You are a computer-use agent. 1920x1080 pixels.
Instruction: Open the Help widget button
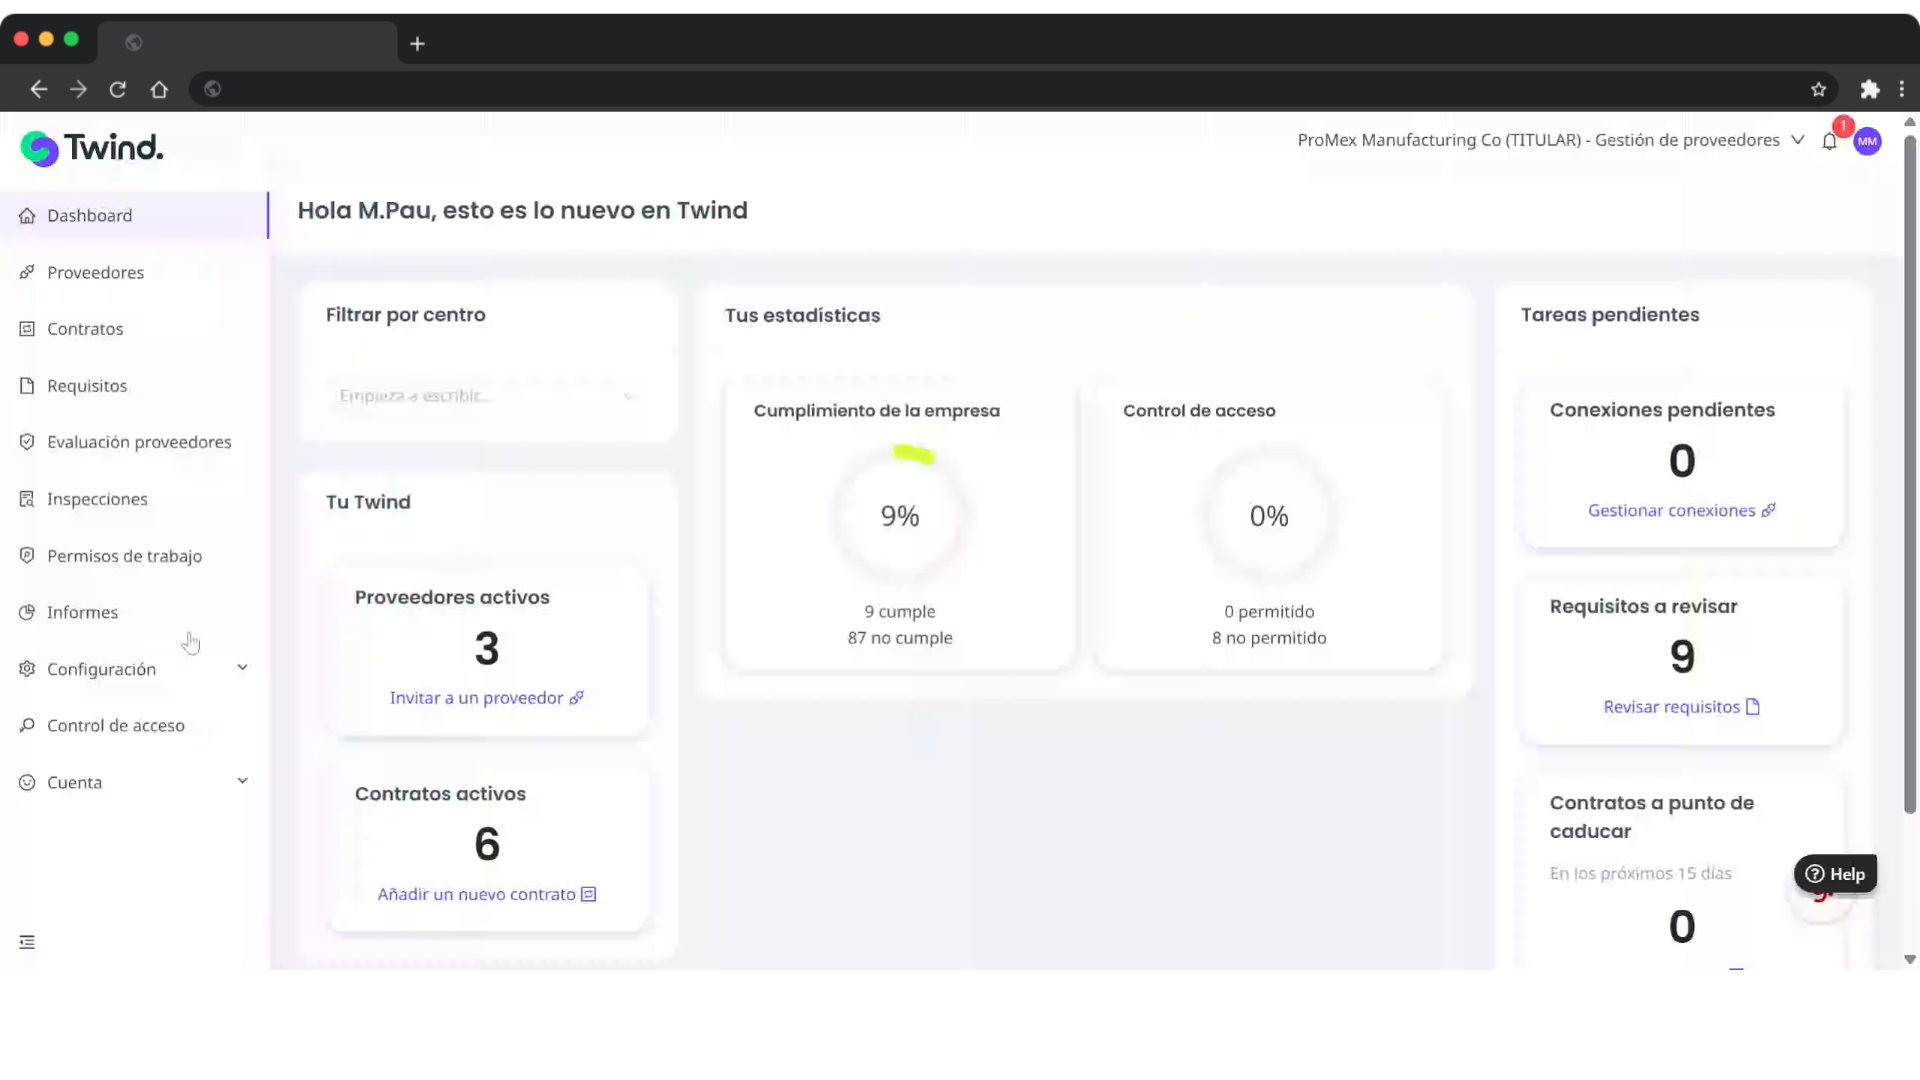click(1835, 874)
